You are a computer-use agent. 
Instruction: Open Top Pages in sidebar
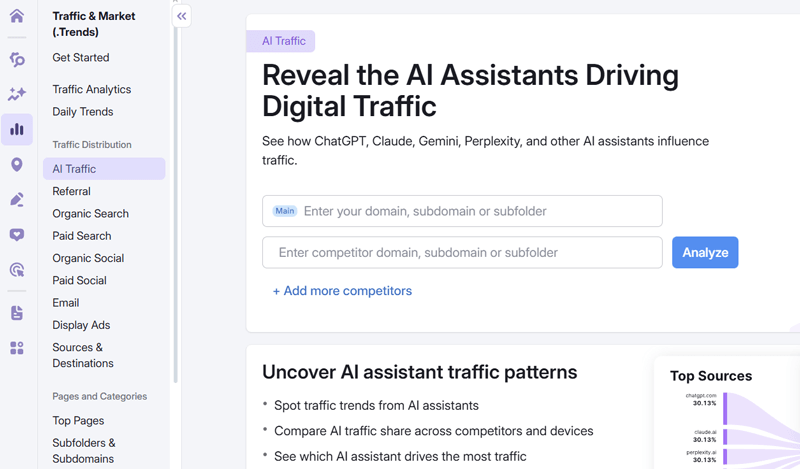78,421
